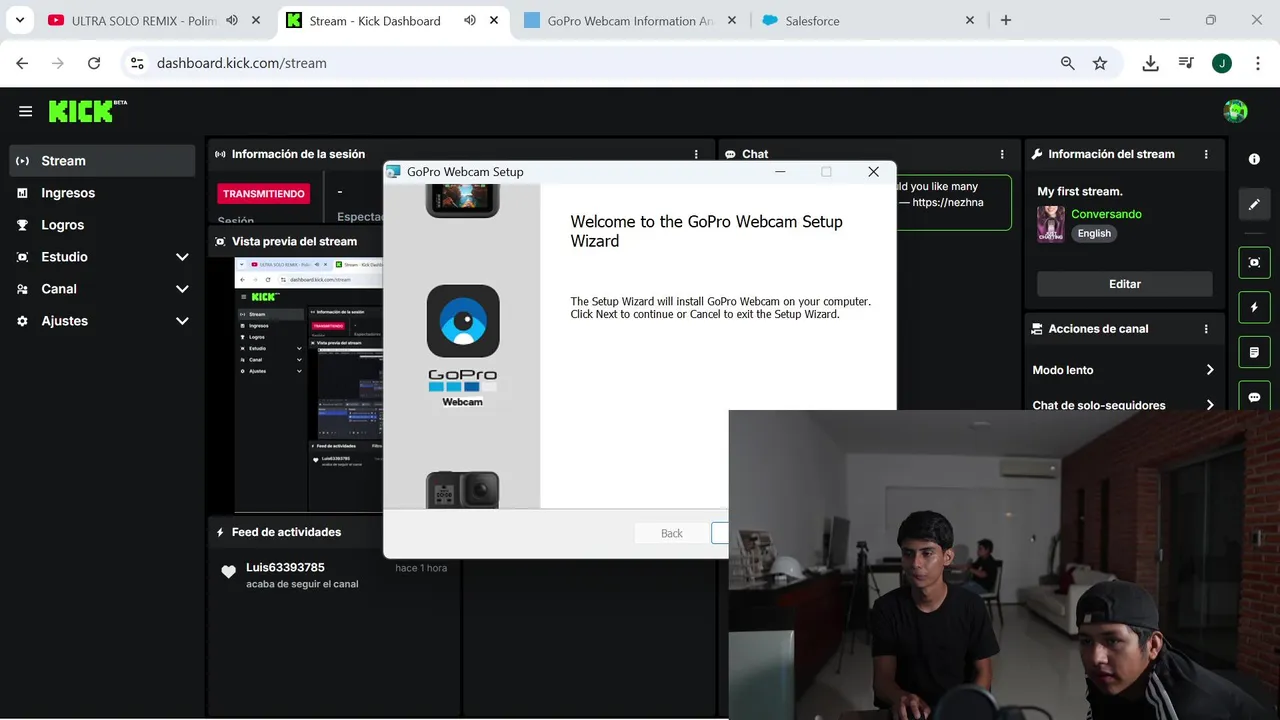Switch to the Salesforce tab
This screenshot has width=1280, height=720.
(868, 20)
